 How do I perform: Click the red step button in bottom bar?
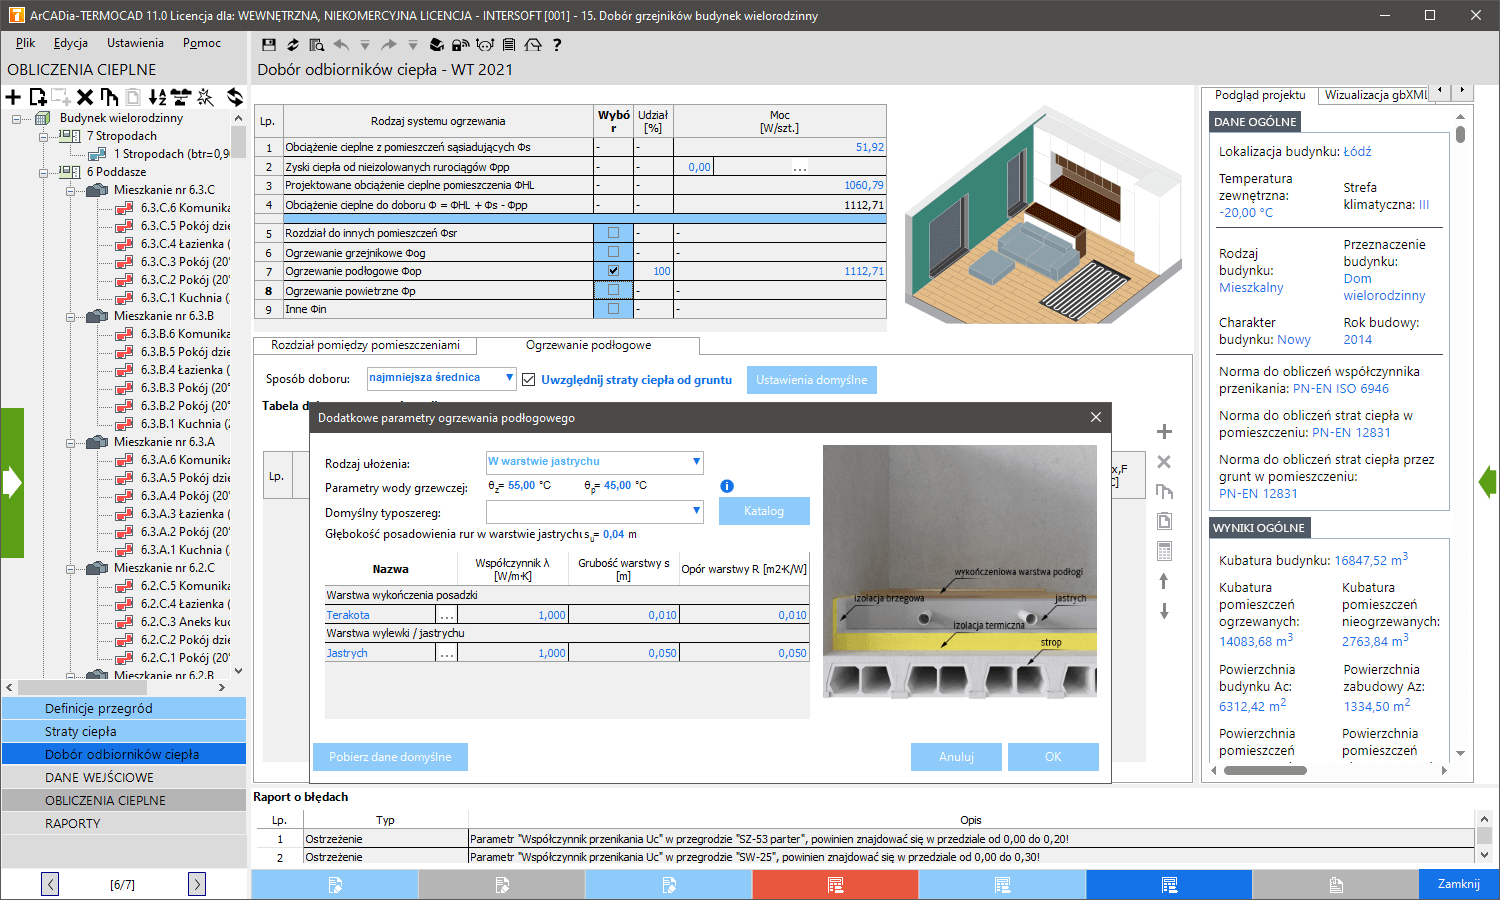[x=835, y=884]
